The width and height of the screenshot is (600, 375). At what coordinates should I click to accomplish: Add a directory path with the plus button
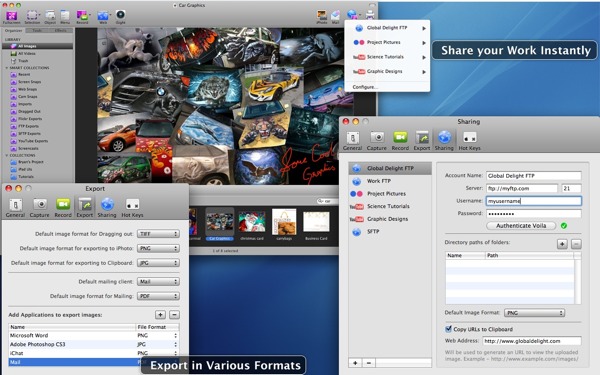pos(562,244)
